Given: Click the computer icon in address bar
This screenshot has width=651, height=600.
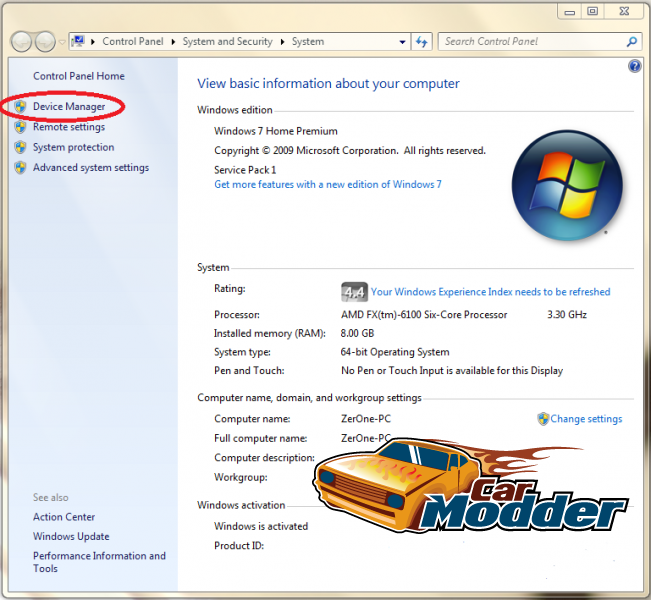Looking at the screenshot, I should (78, 41).
